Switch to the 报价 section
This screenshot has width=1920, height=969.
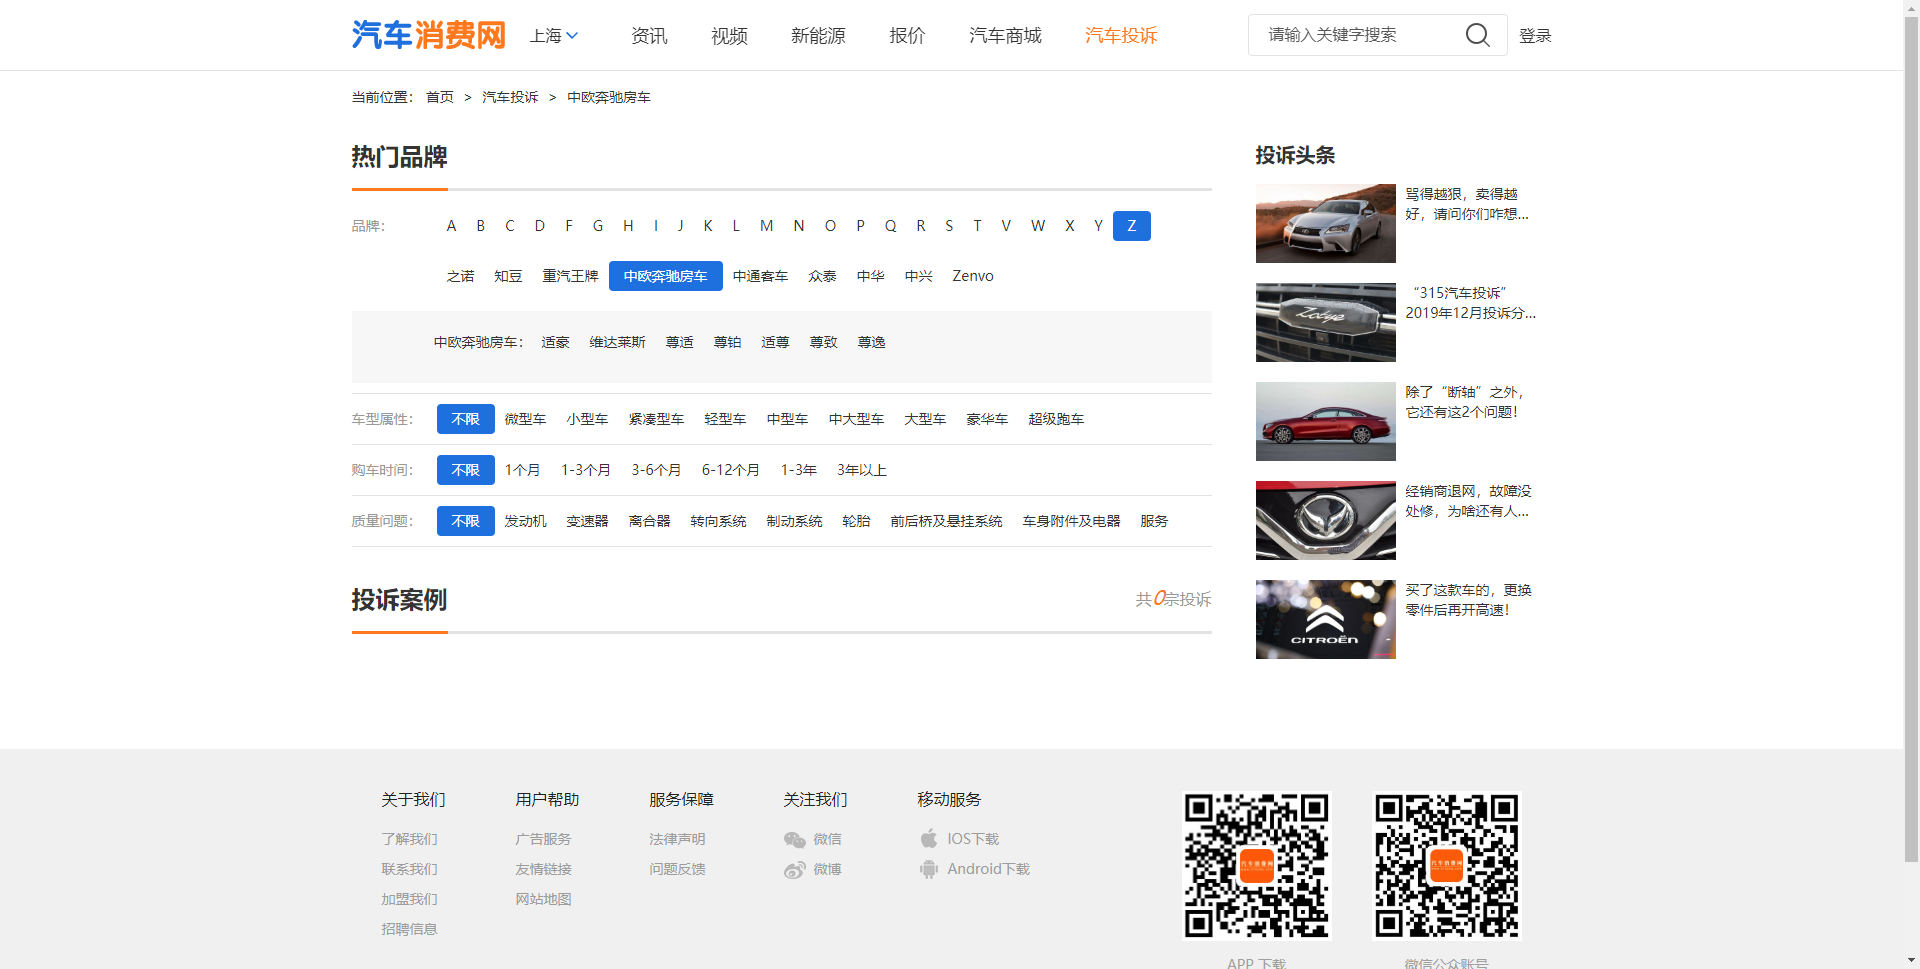point(906,35)
